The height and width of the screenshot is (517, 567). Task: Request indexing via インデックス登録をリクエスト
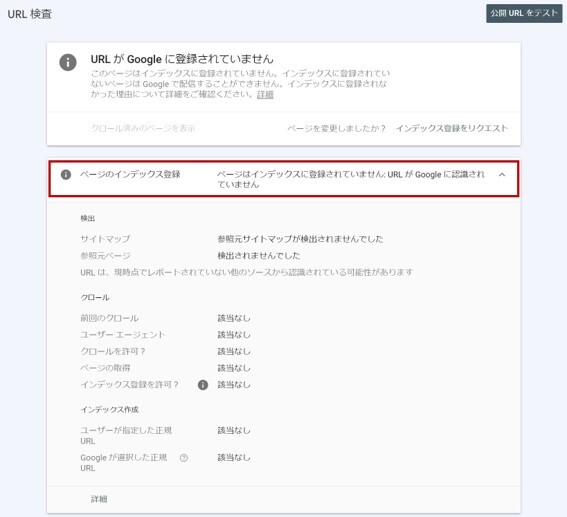[x=452, y=128]
